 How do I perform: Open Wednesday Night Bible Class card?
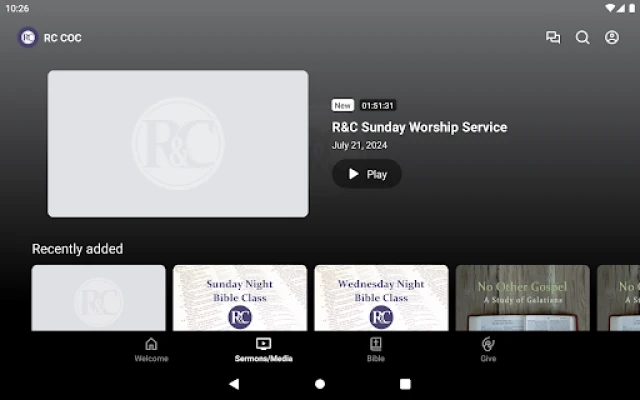coord(381,298)
